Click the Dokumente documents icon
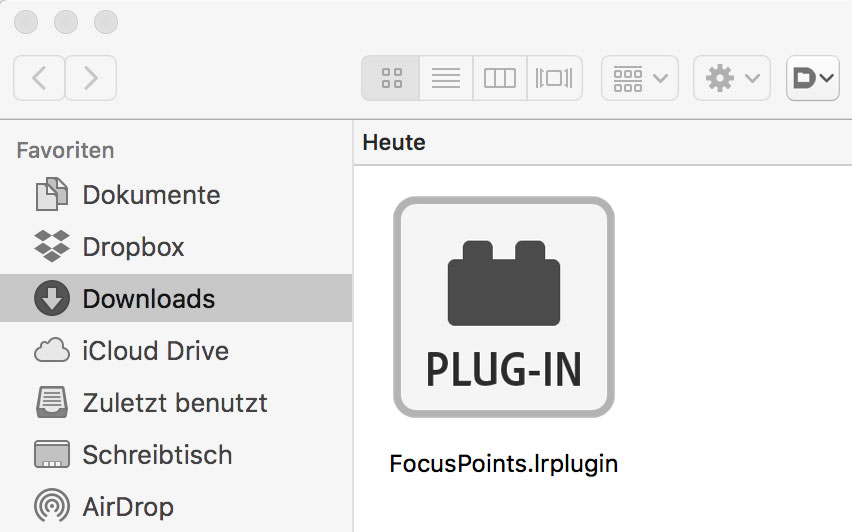The height and width of the screenshot is (532, 852). point(51,195)
